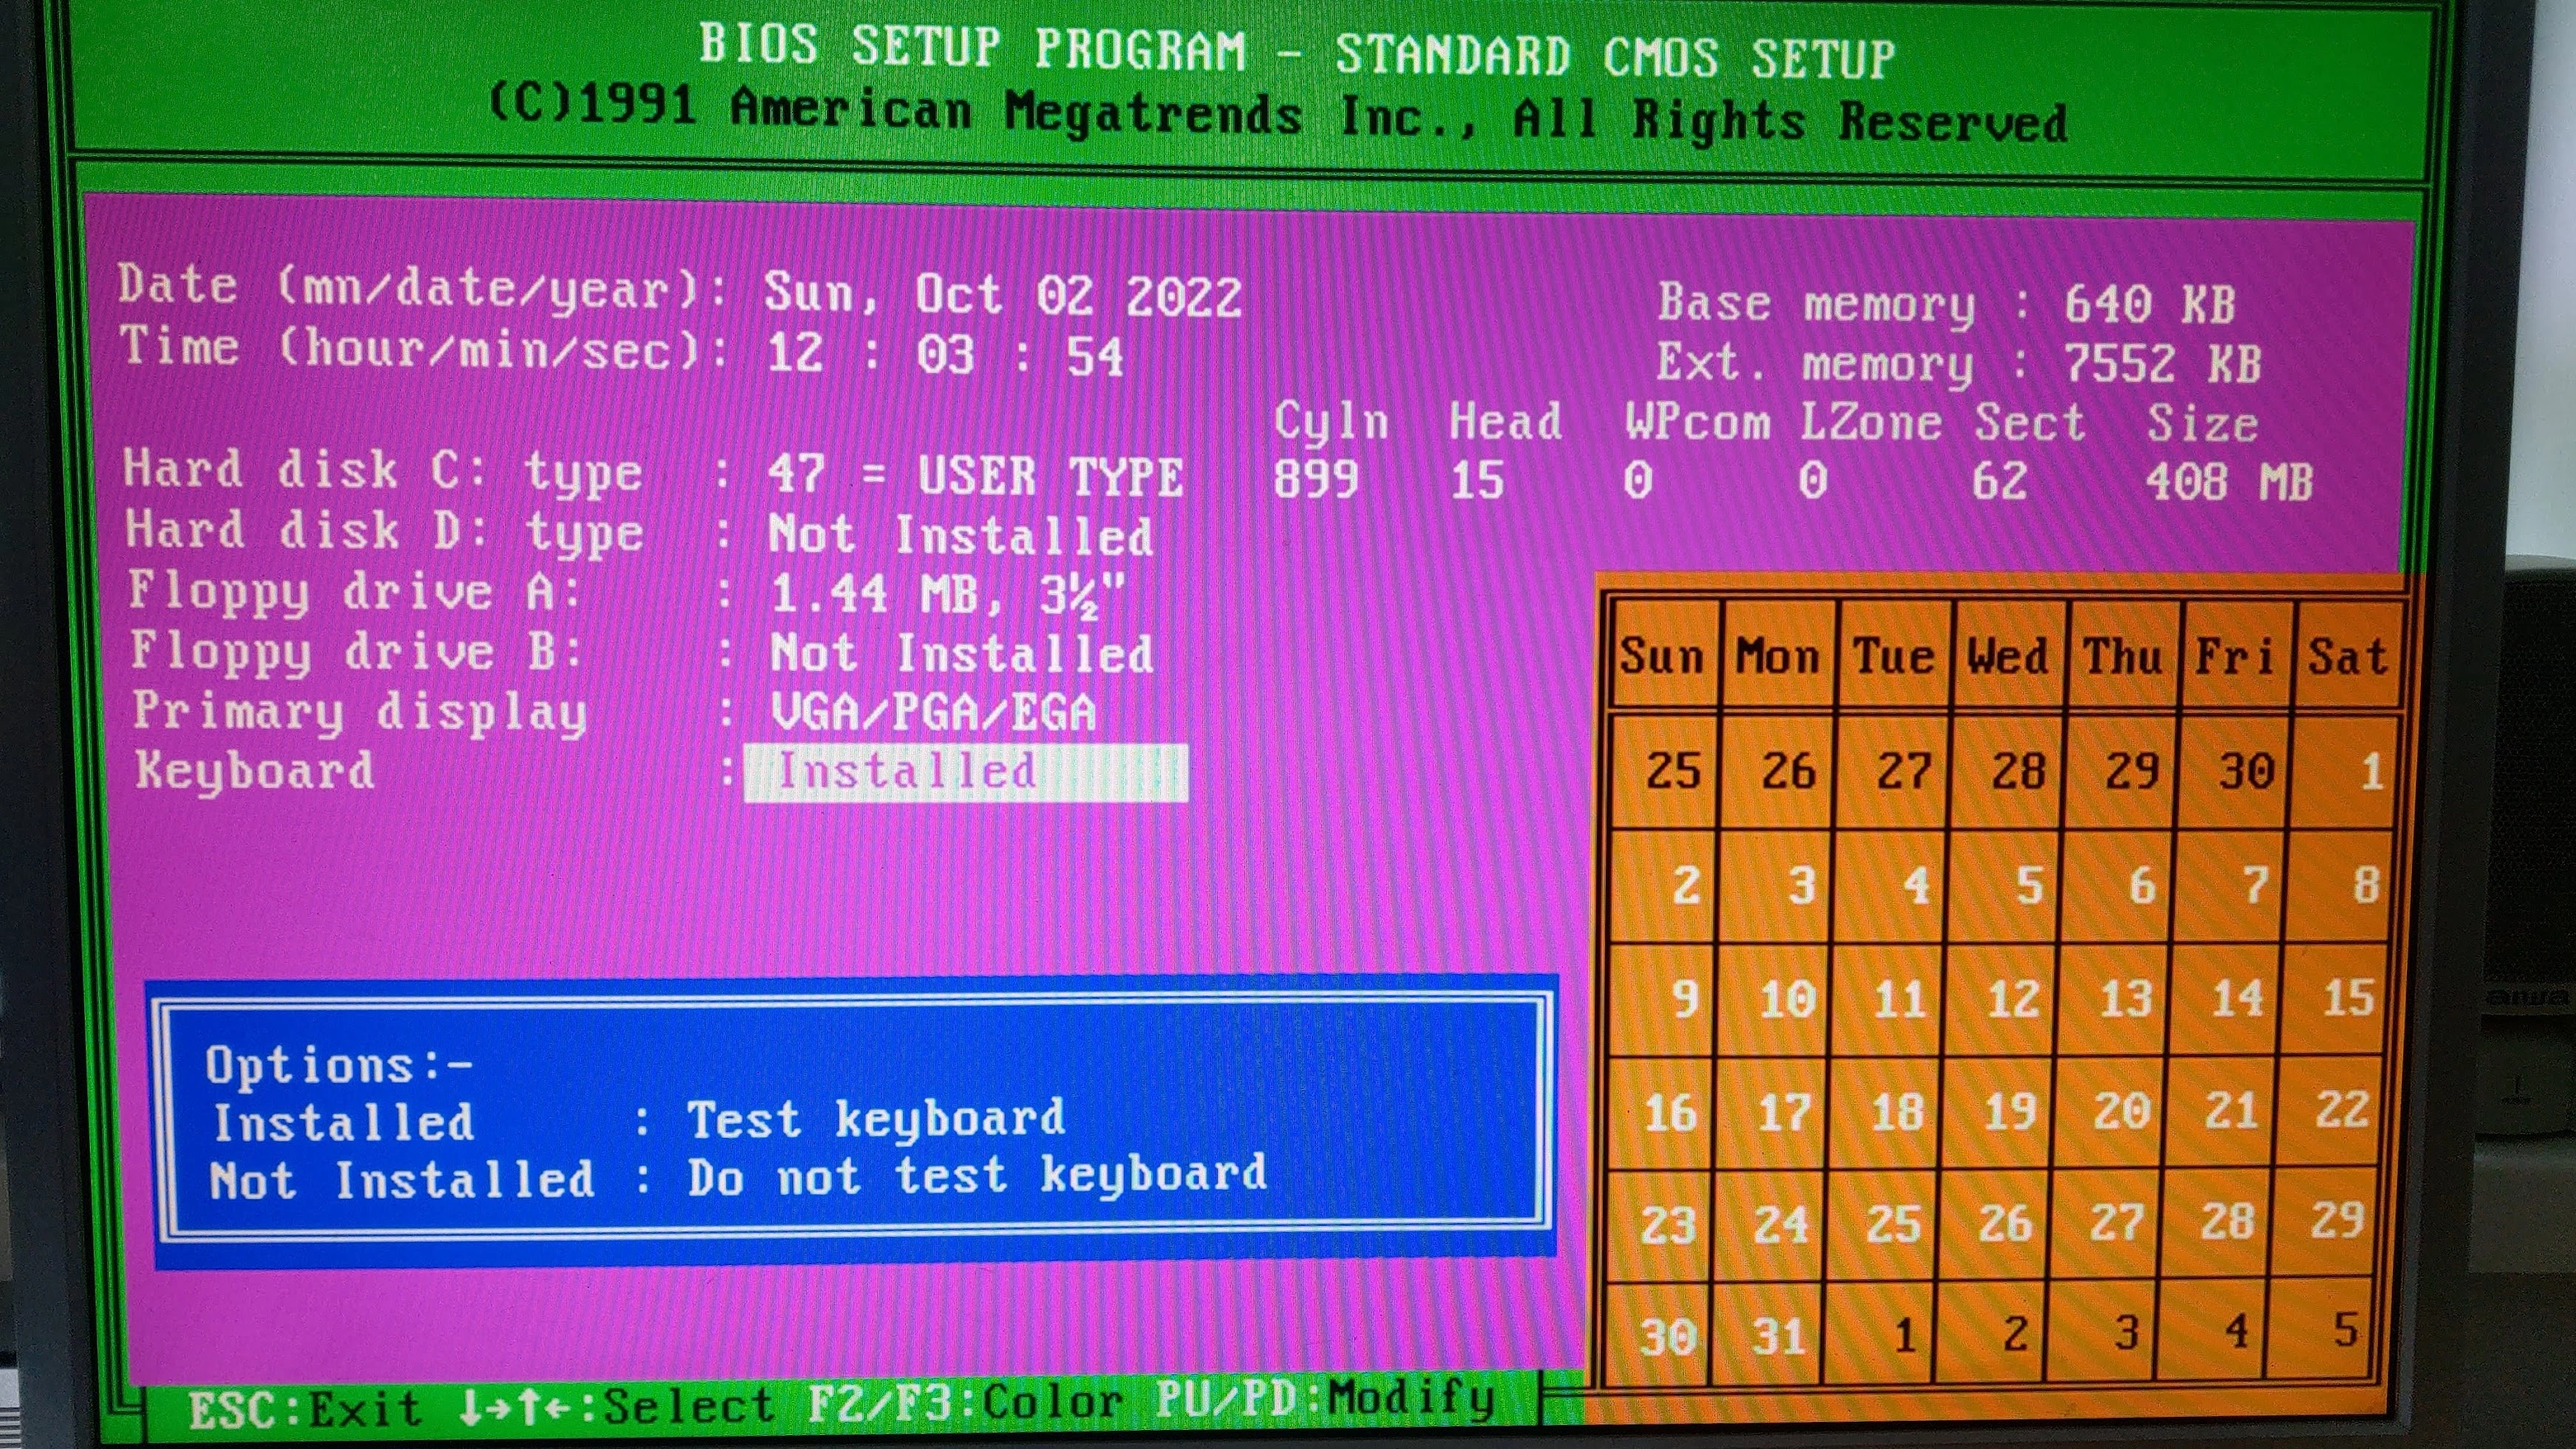This screenshot has height=1449, width=2576.
Task: Click the Cyln value '899'
Action: click(1316, 480)
